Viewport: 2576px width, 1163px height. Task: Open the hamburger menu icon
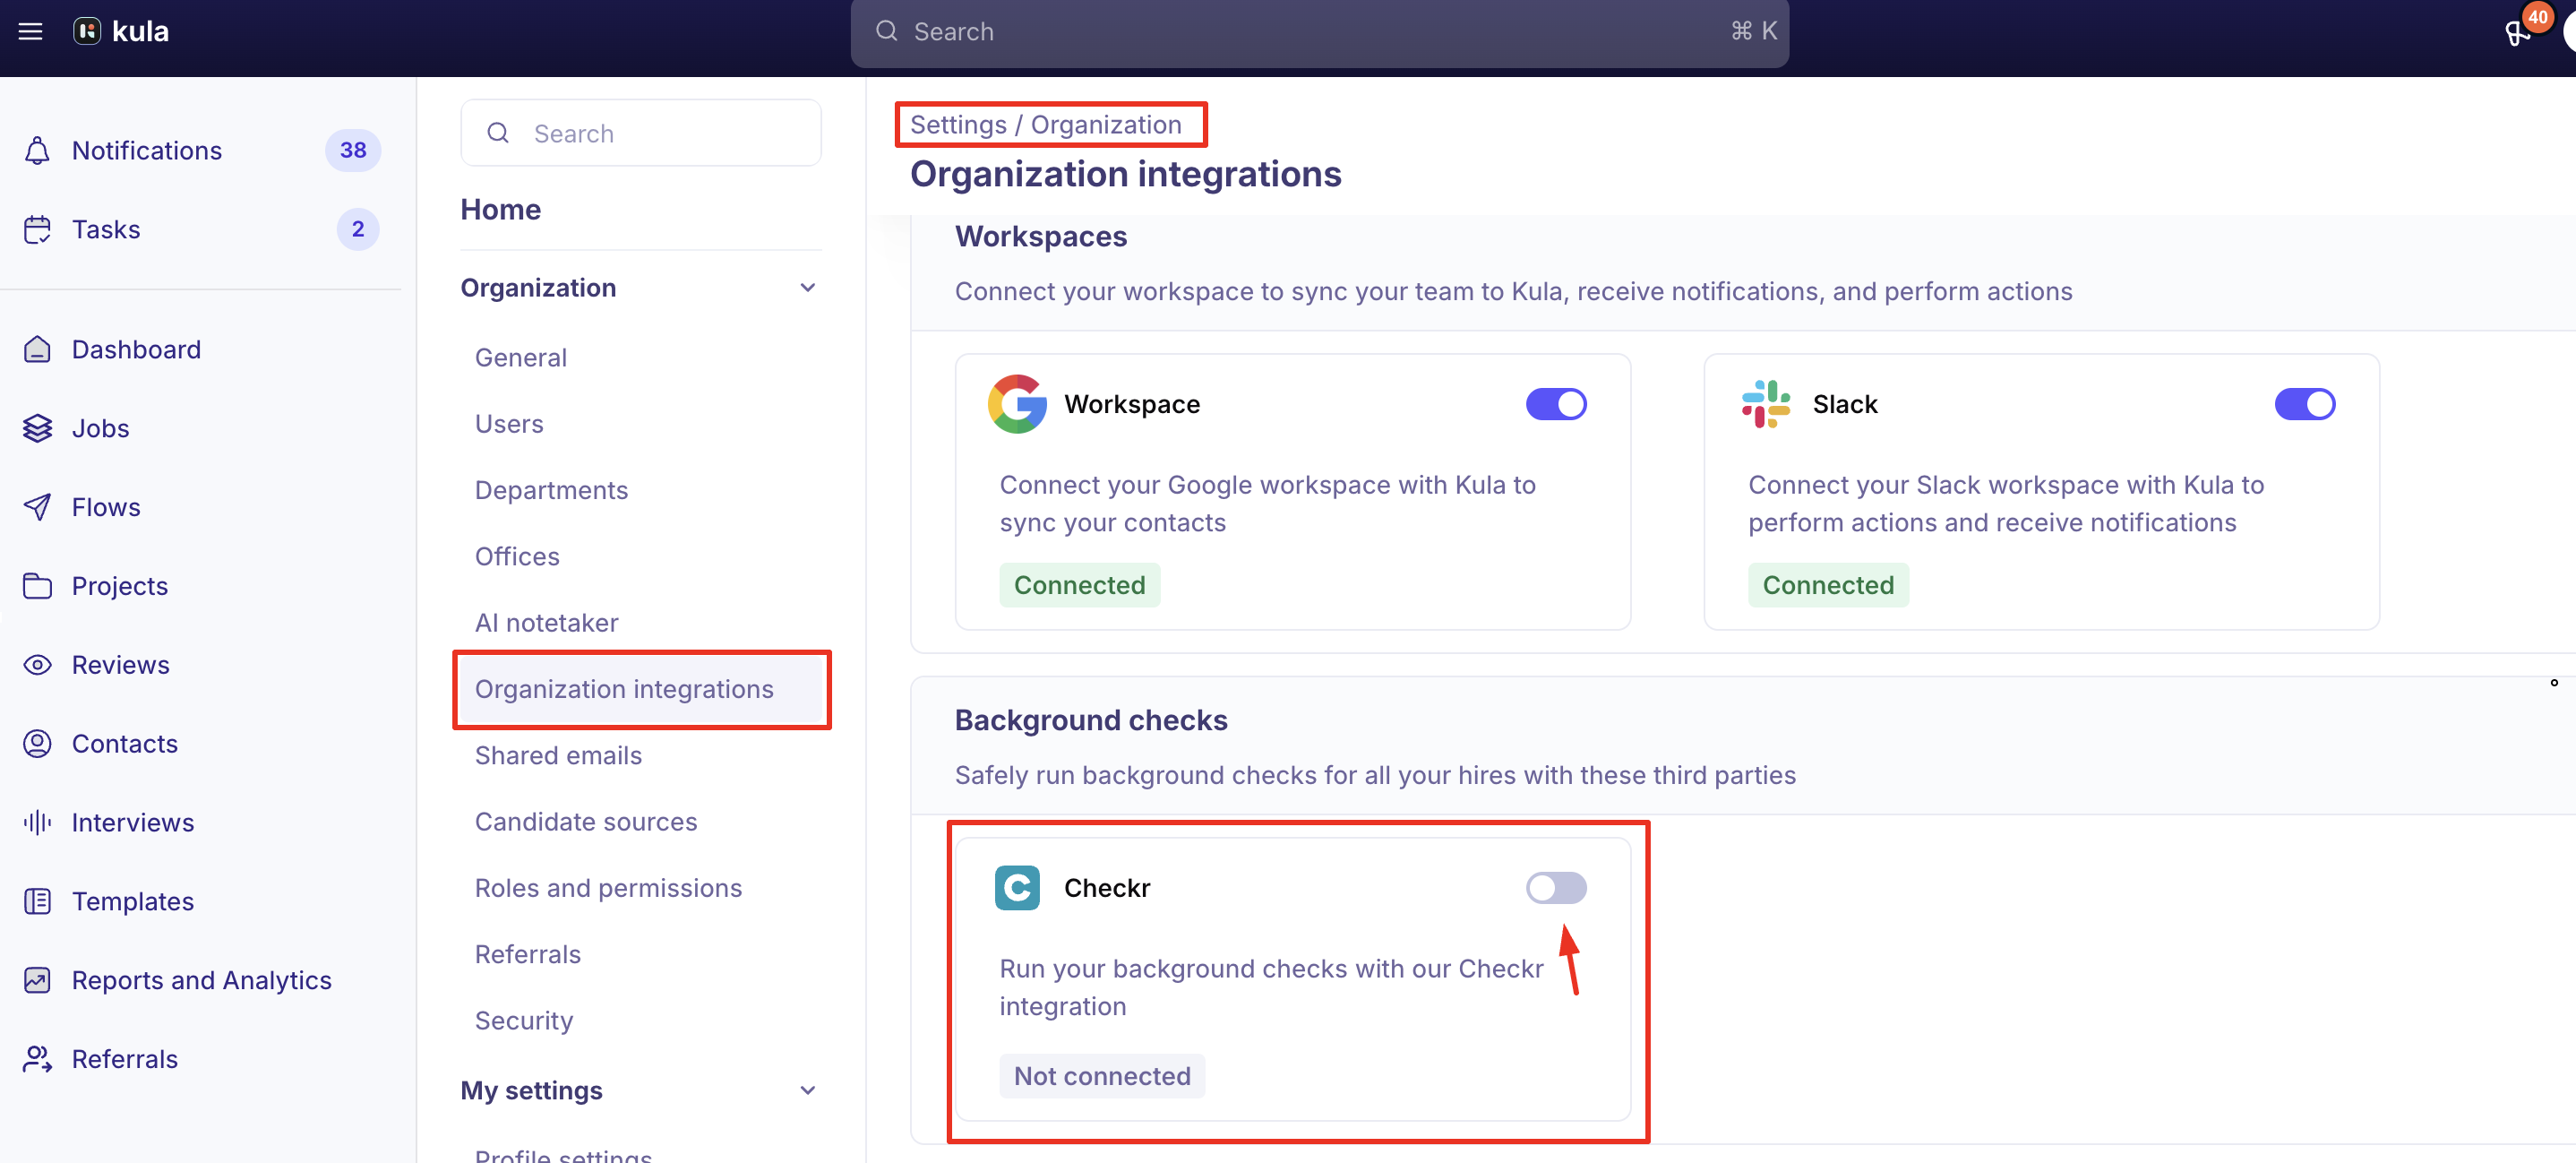[x=30, y=31]
